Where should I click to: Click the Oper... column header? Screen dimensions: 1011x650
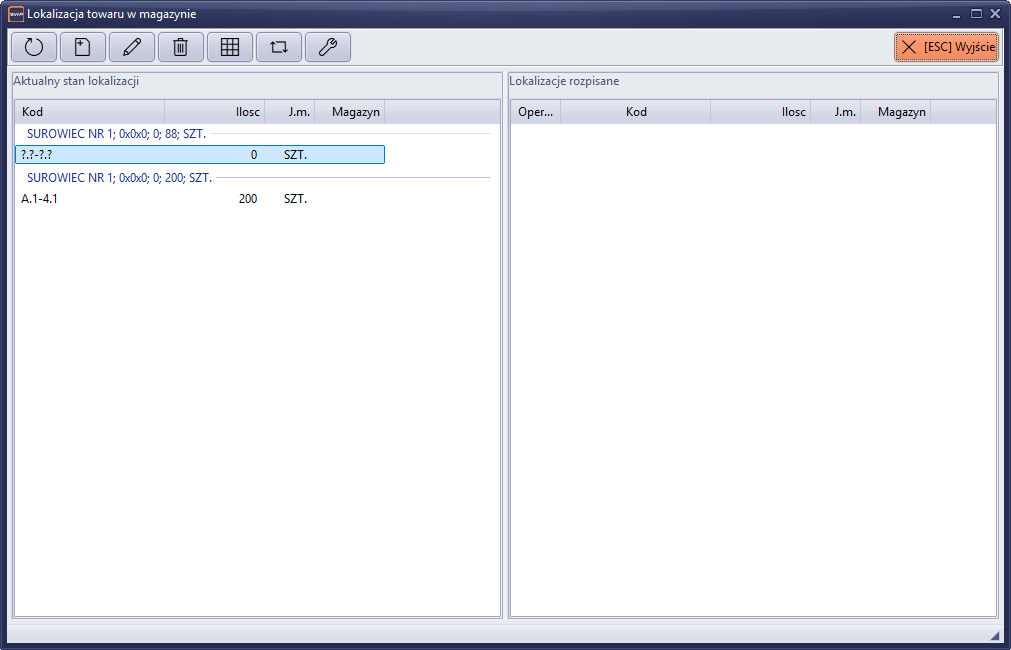coord(535,112)
